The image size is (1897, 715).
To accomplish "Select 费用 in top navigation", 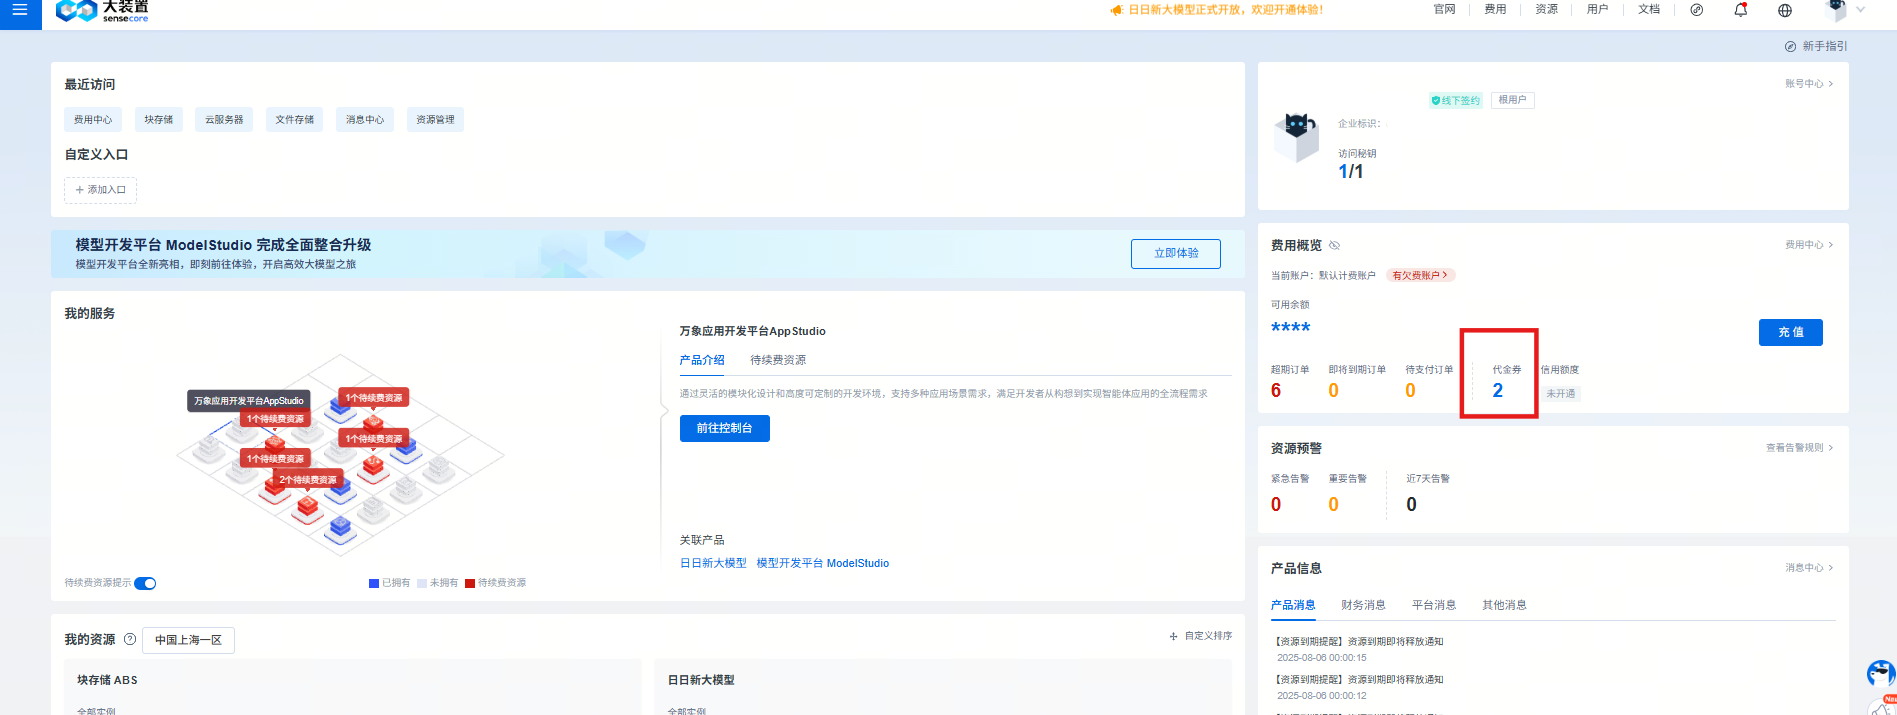I will (1495, 9).
